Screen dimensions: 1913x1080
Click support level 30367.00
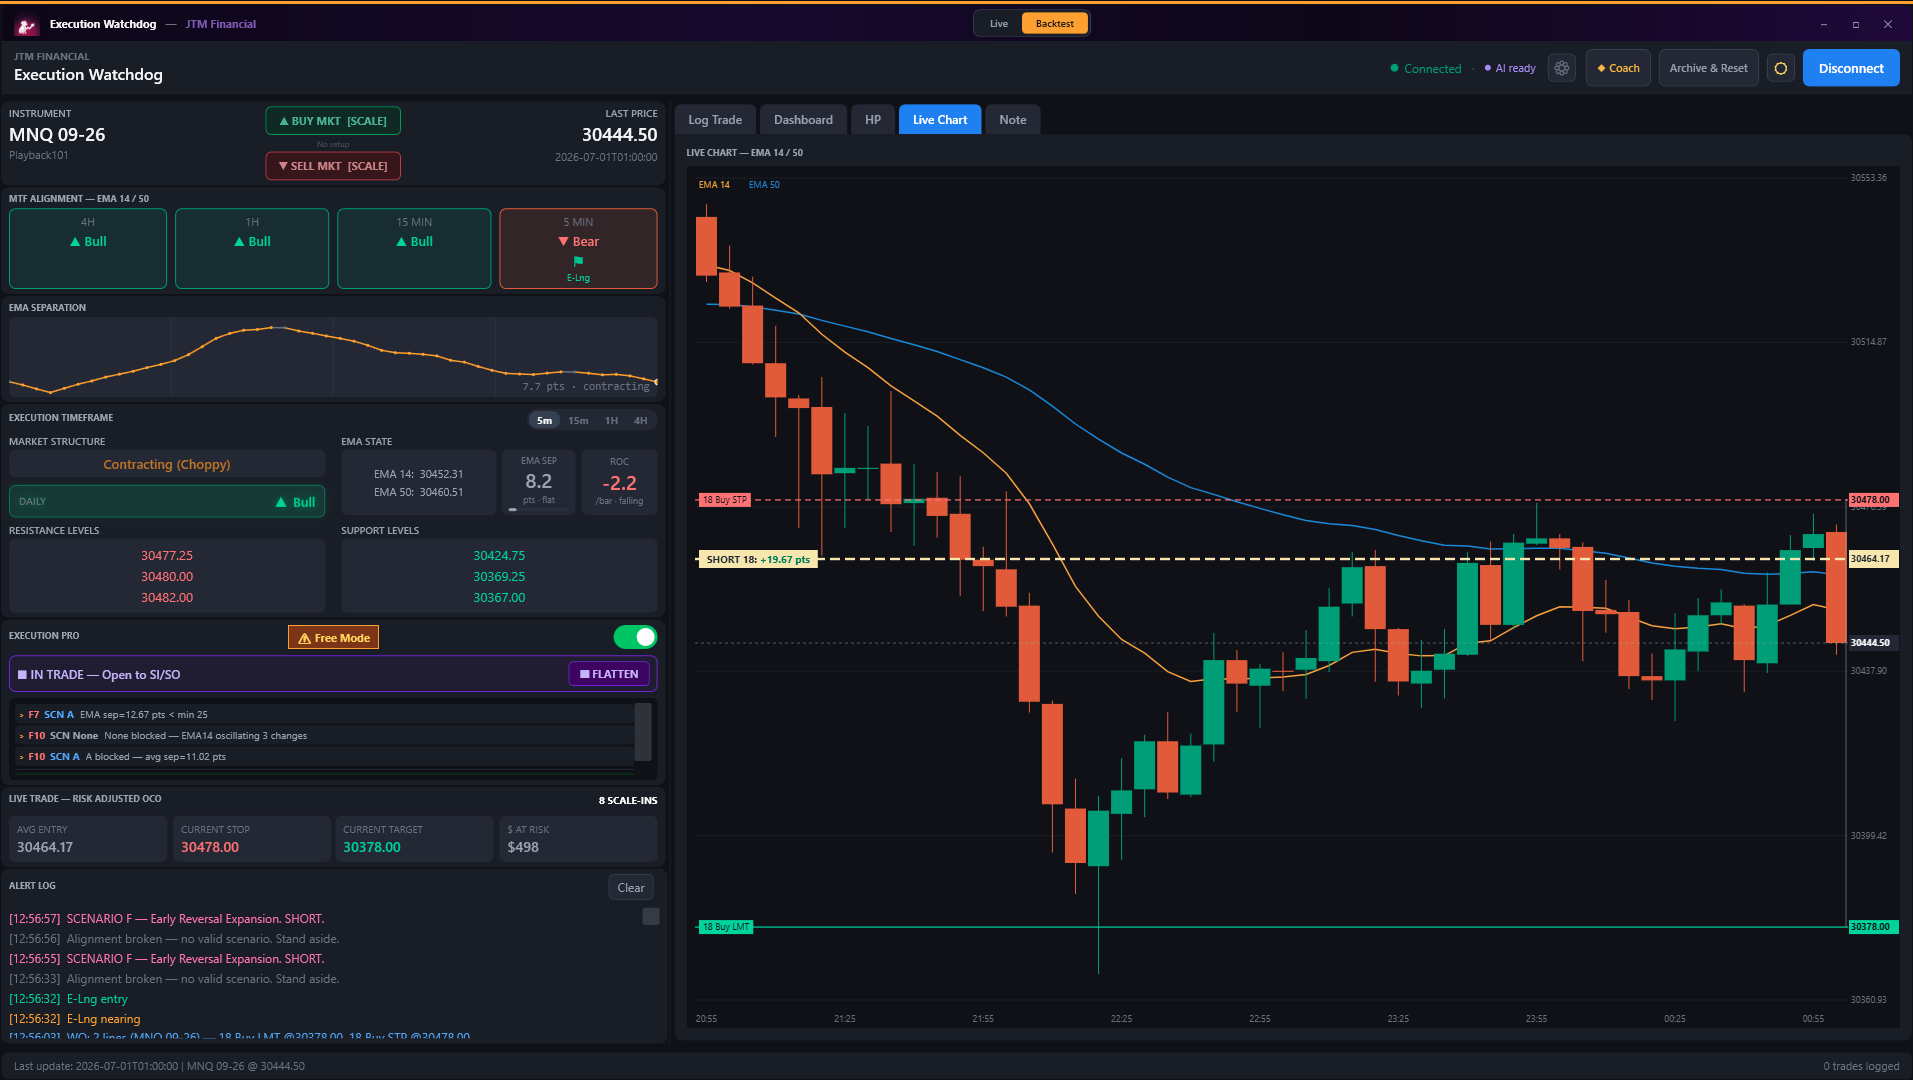499,598
